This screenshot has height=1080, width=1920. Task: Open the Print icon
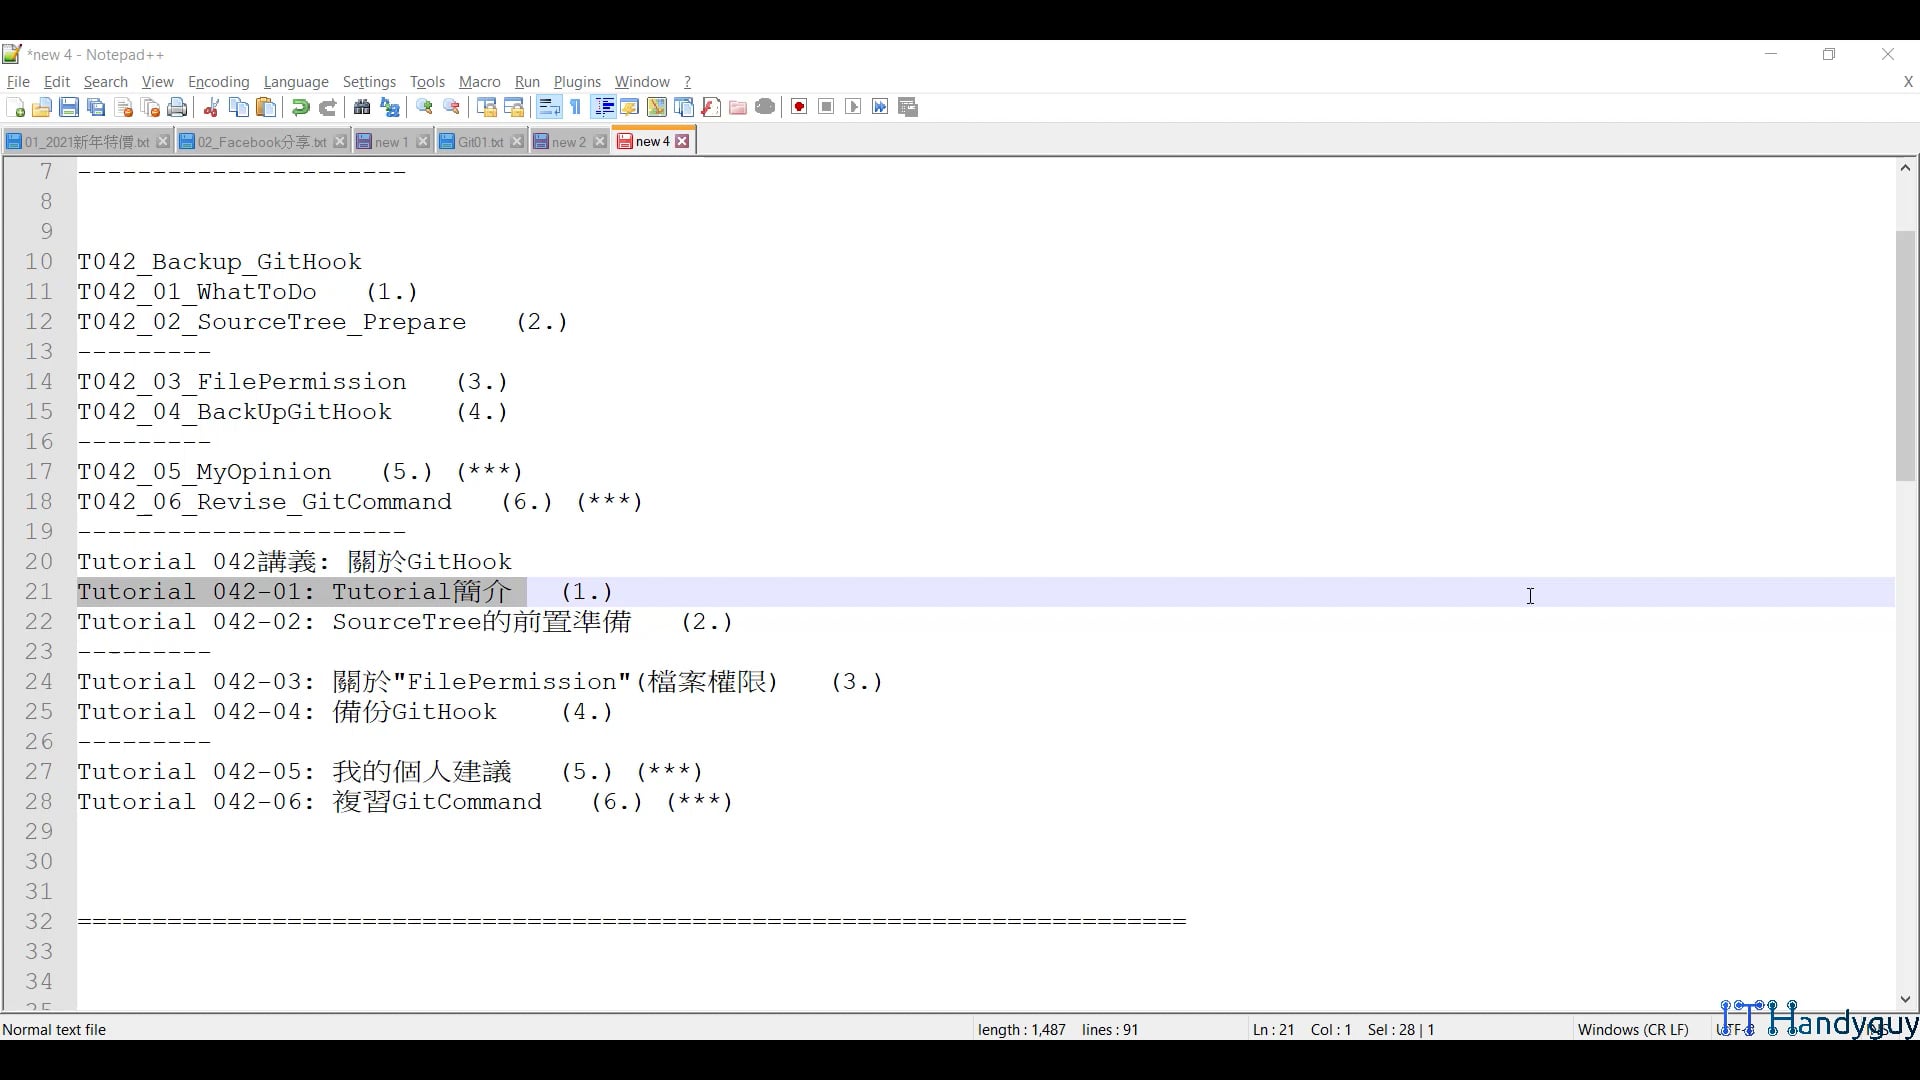pyautogui.click(x=177, y=107)
